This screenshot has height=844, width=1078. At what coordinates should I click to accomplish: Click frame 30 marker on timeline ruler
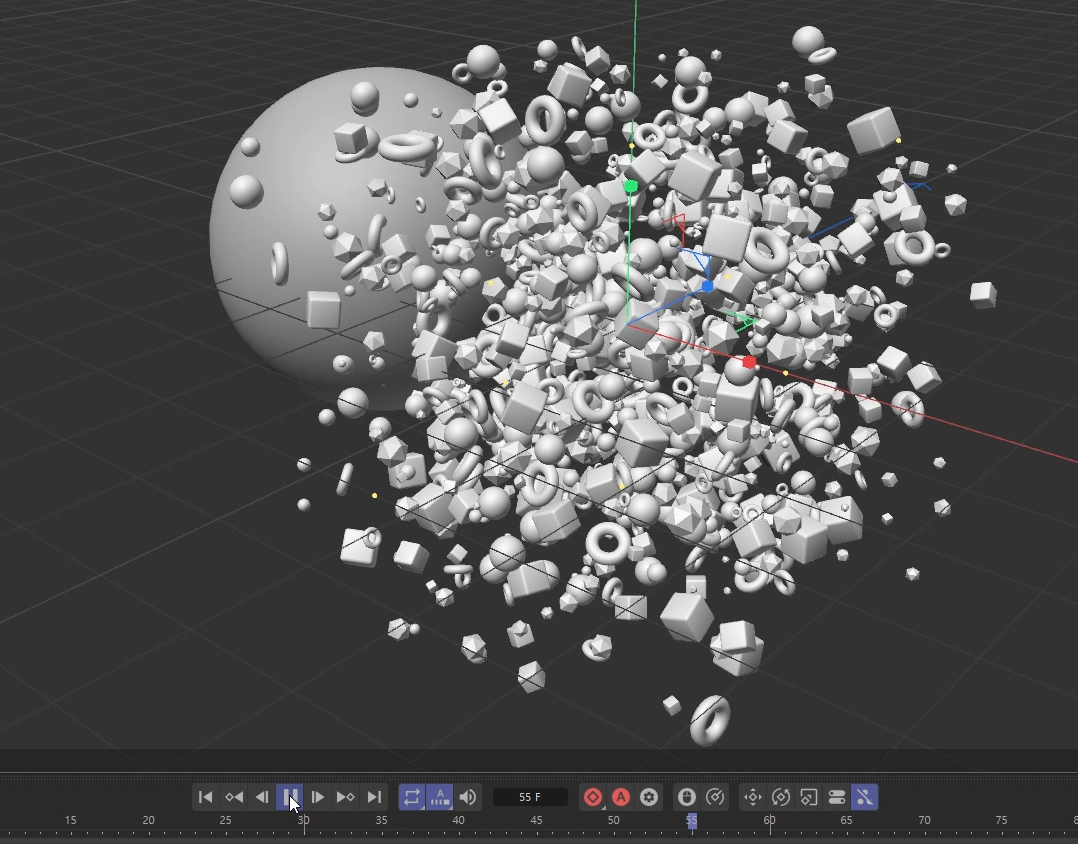tap(303, 821)
